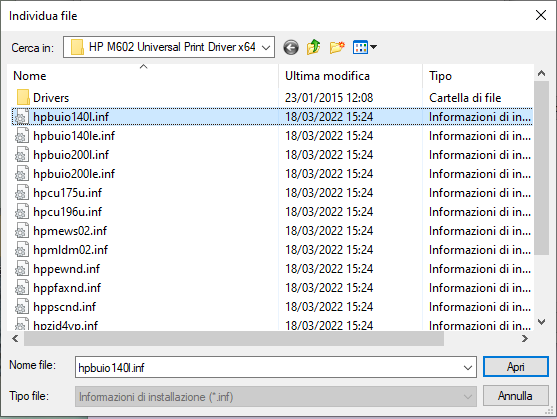This screenshot has width=557, height=419.
Task: Click the Annulla button
Action: point(515,396)
